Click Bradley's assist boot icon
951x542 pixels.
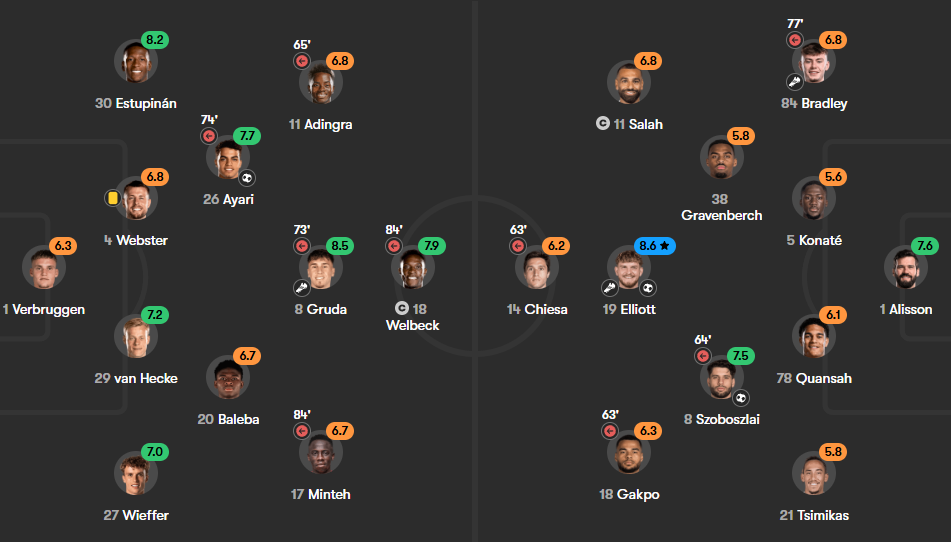[795, 82]
